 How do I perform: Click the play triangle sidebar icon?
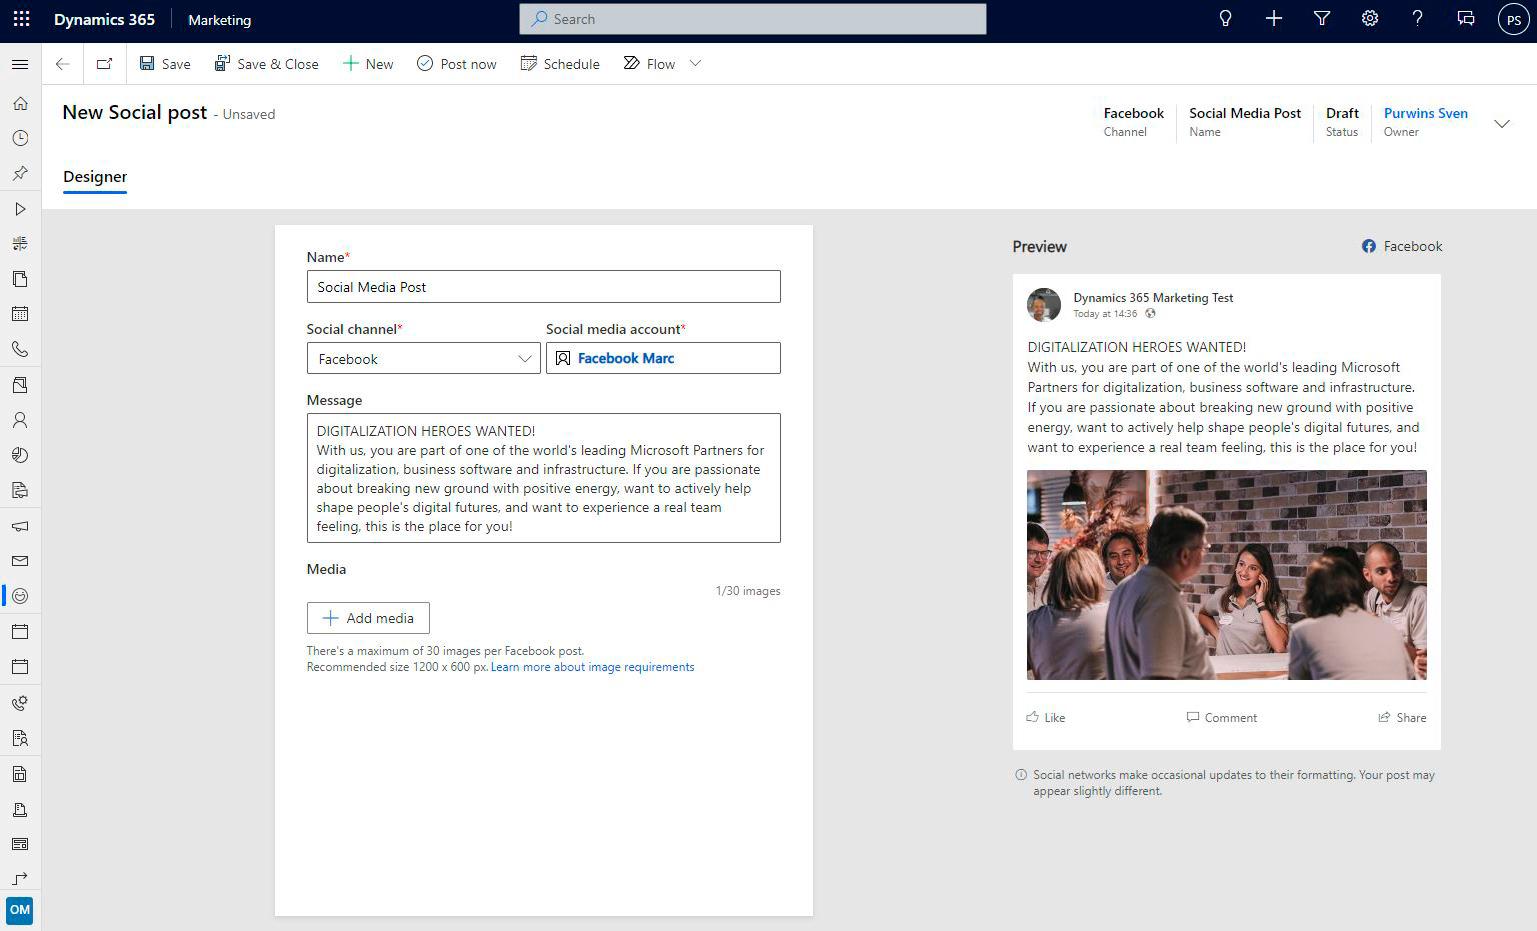tap(20, 209)
